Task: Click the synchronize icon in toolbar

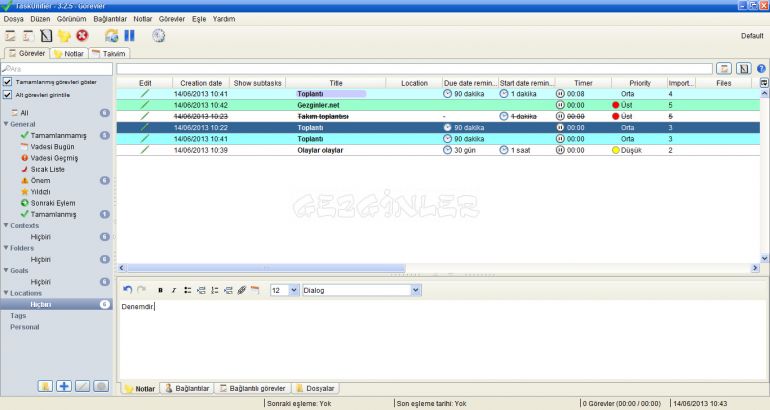Action: [x=112, y=35]
